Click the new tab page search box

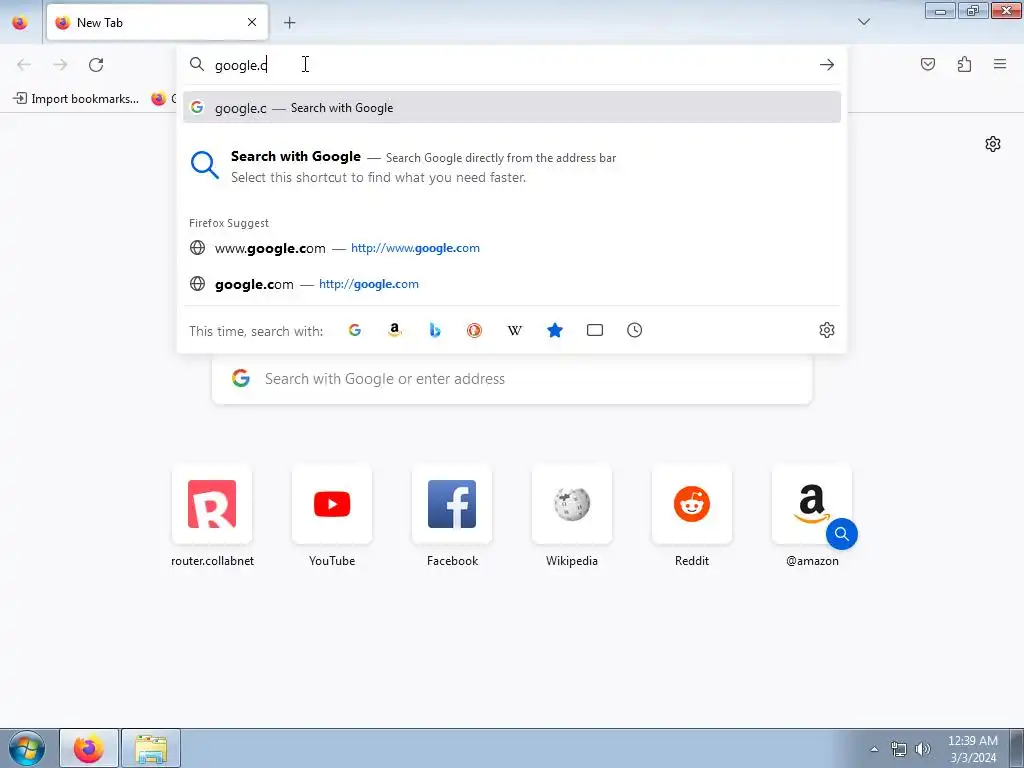[512, 379]
